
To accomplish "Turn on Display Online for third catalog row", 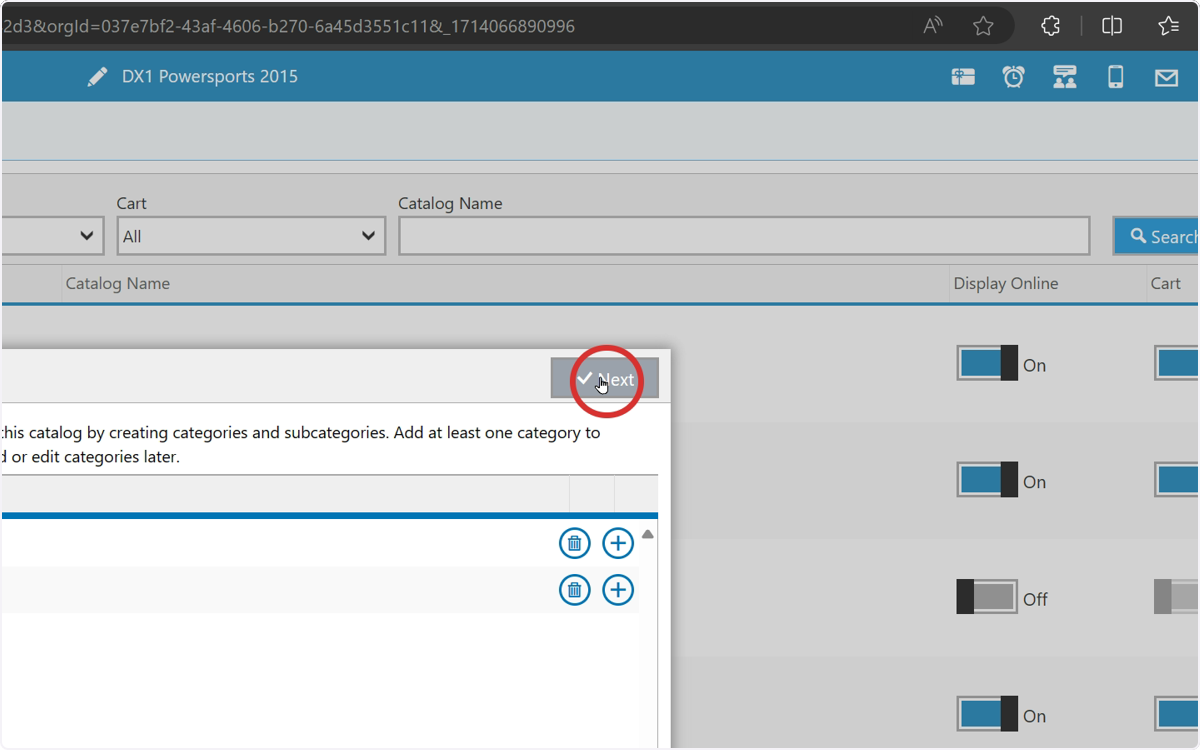I will click(988, 597).
